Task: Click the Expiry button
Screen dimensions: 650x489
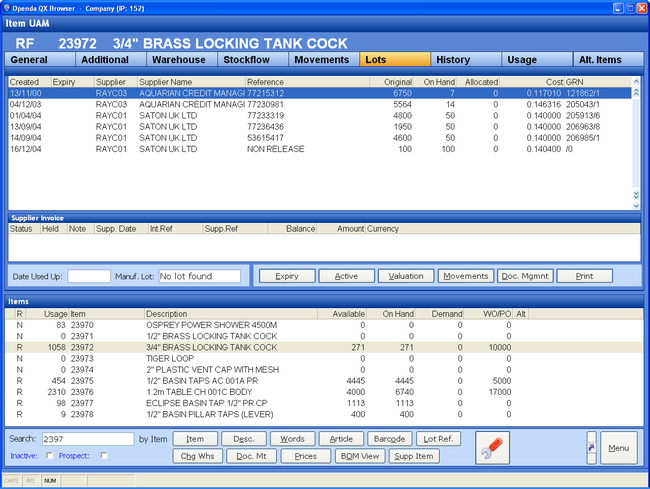Action: point(287,276)
